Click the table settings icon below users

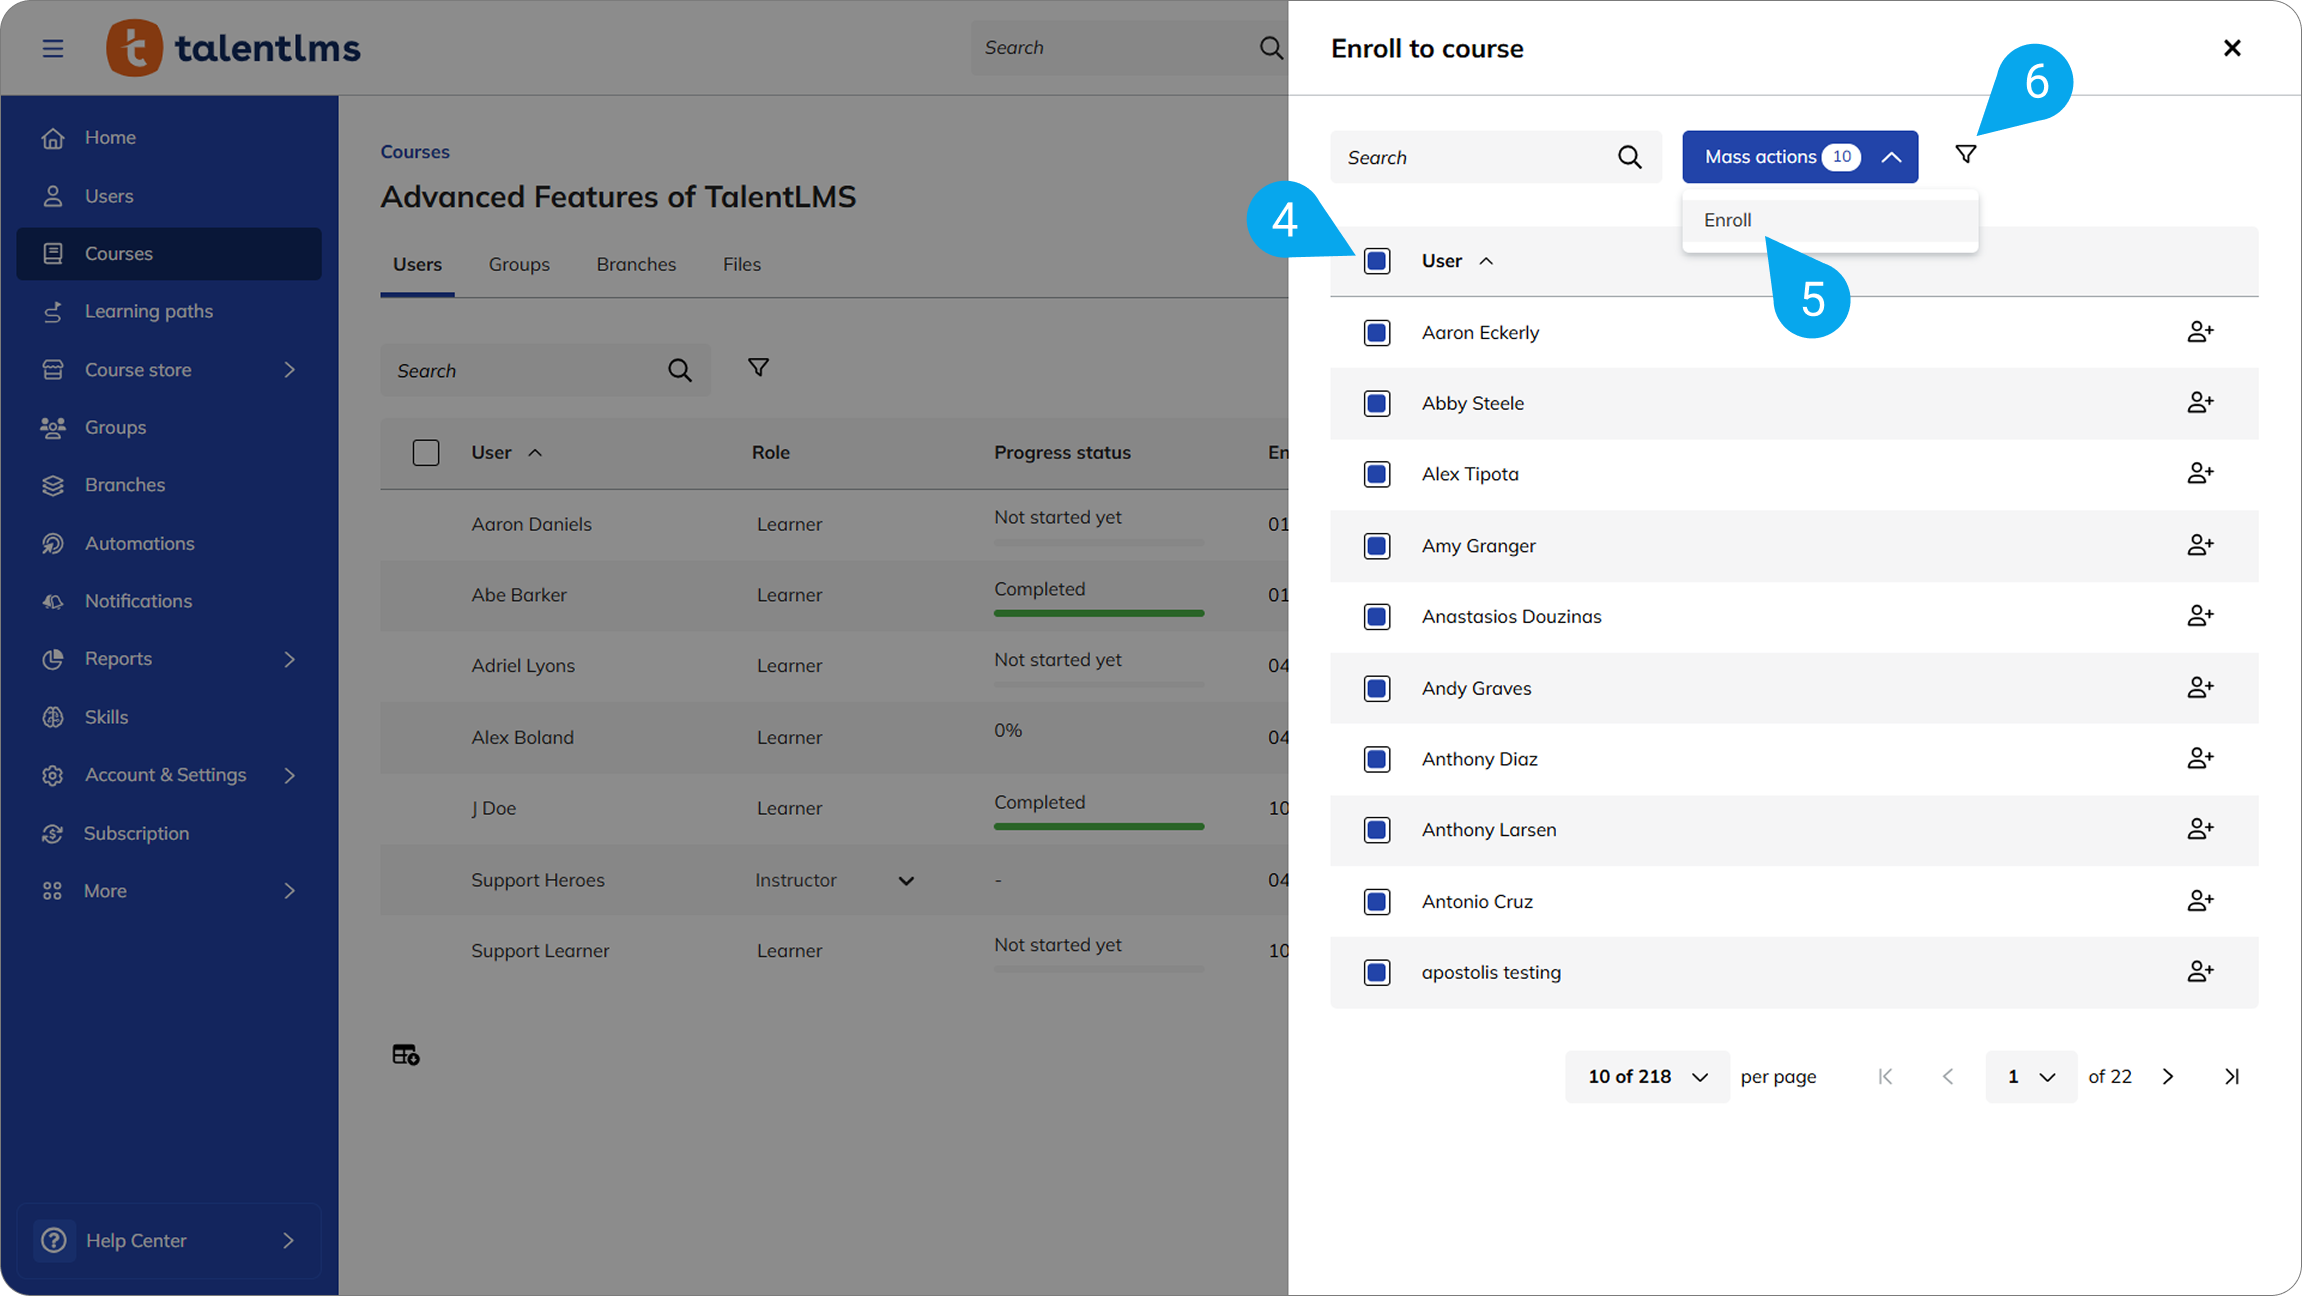click(x=405, y=1055)
